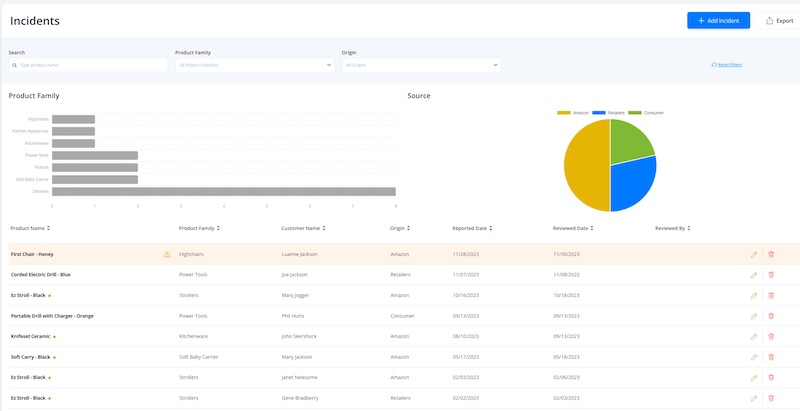Screen dimensions: 800x411
Task: Toggle Amazon series in pie chart legend
Action: (574, 113)
